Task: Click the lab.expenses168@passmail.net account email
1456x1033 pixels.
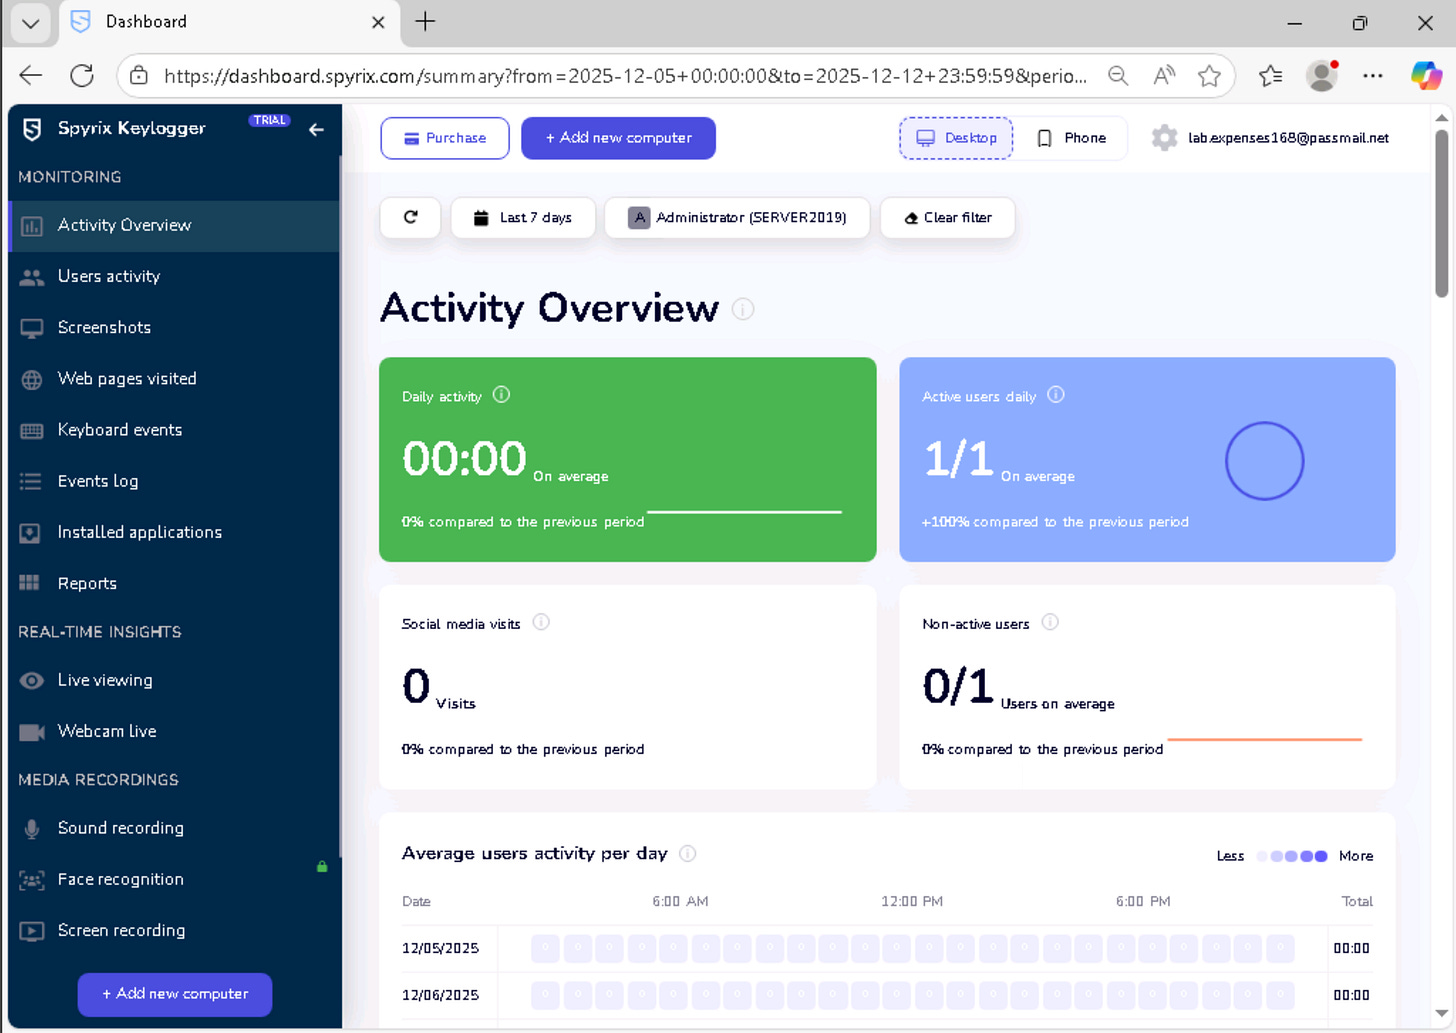Action: click(x=1288, y=138)
